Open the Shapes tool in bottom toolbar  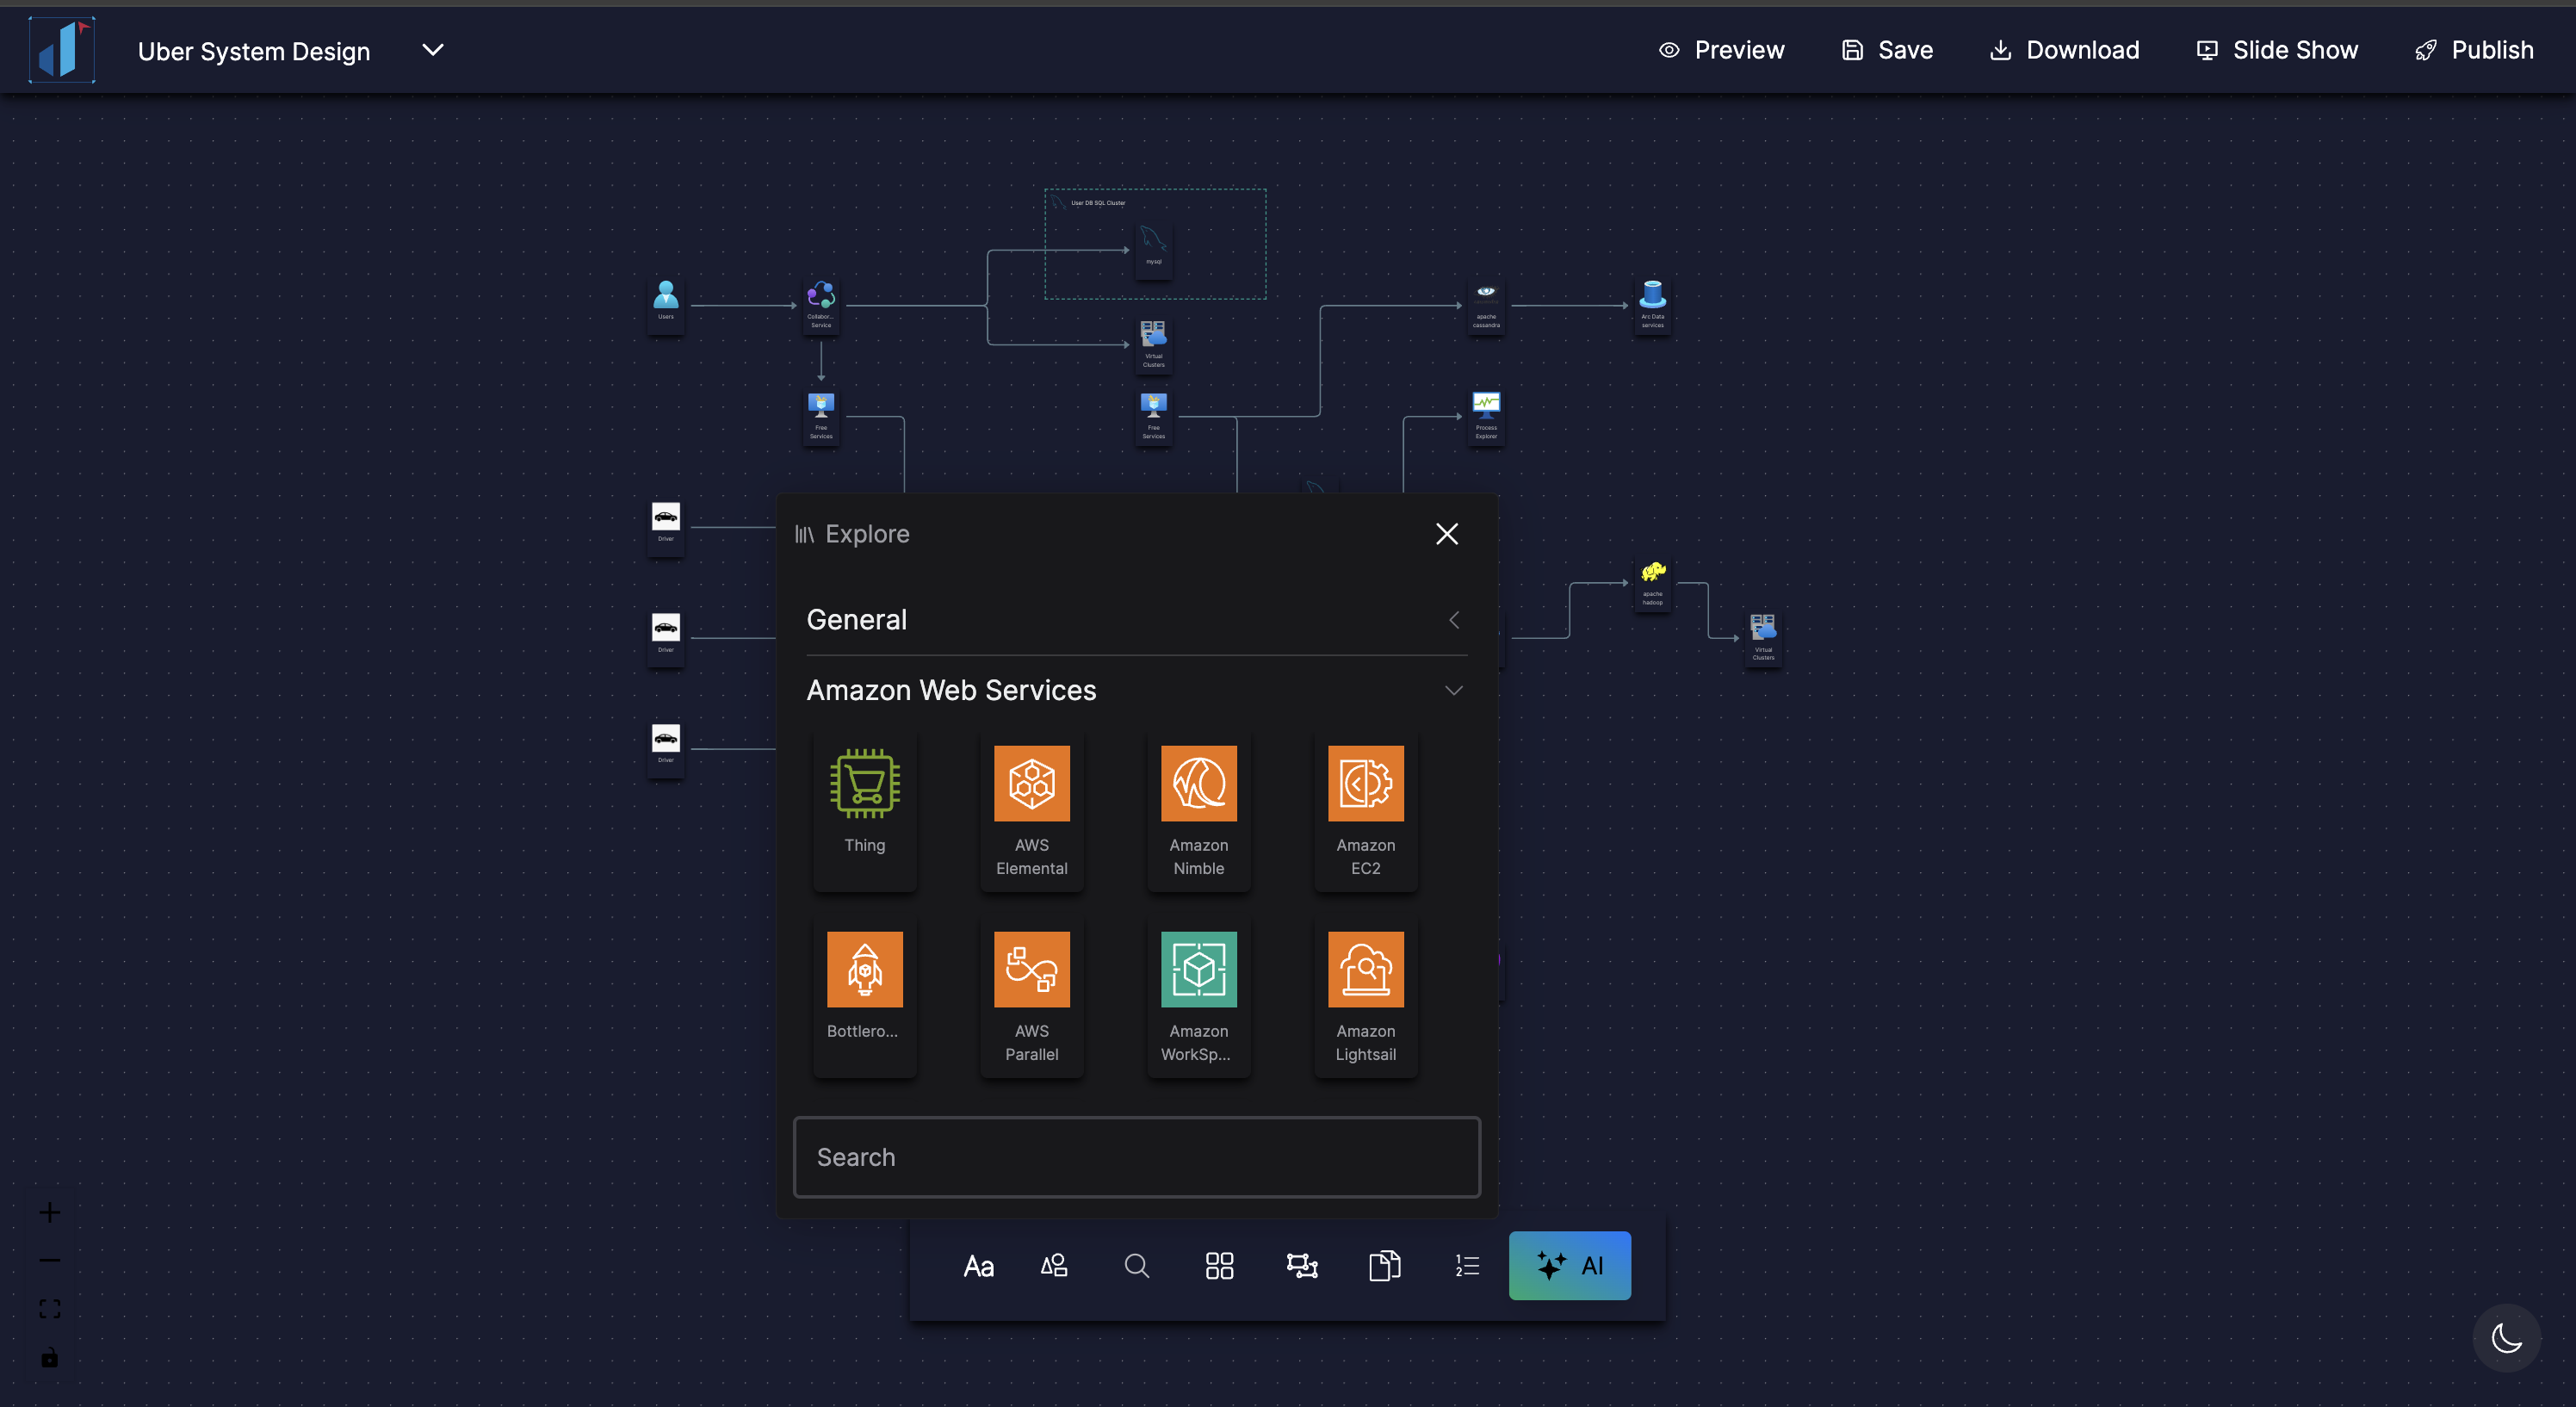point(1054,1266)
